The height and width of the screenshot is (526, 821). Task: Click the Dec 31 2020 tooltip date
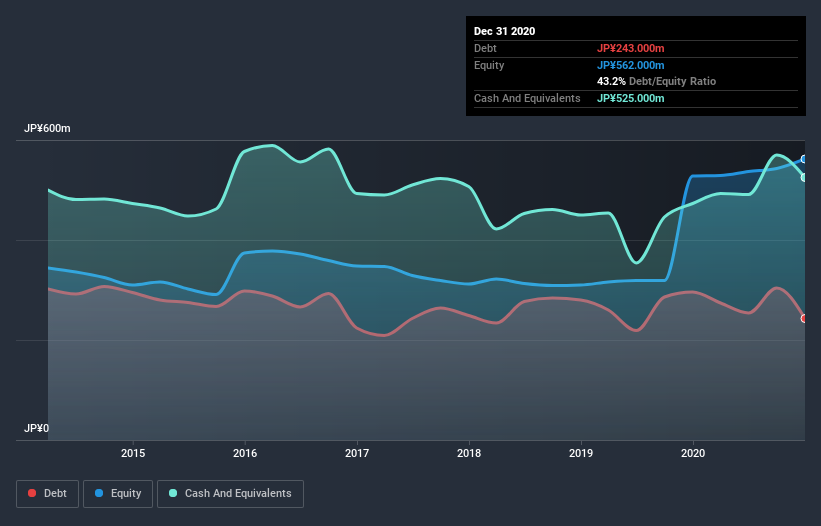tap(504, 31)
